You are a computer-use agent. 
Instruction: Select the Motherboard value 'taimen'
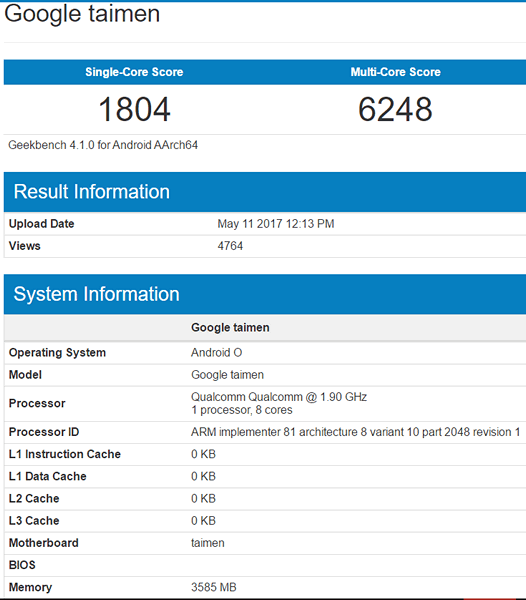pos(208,543)
